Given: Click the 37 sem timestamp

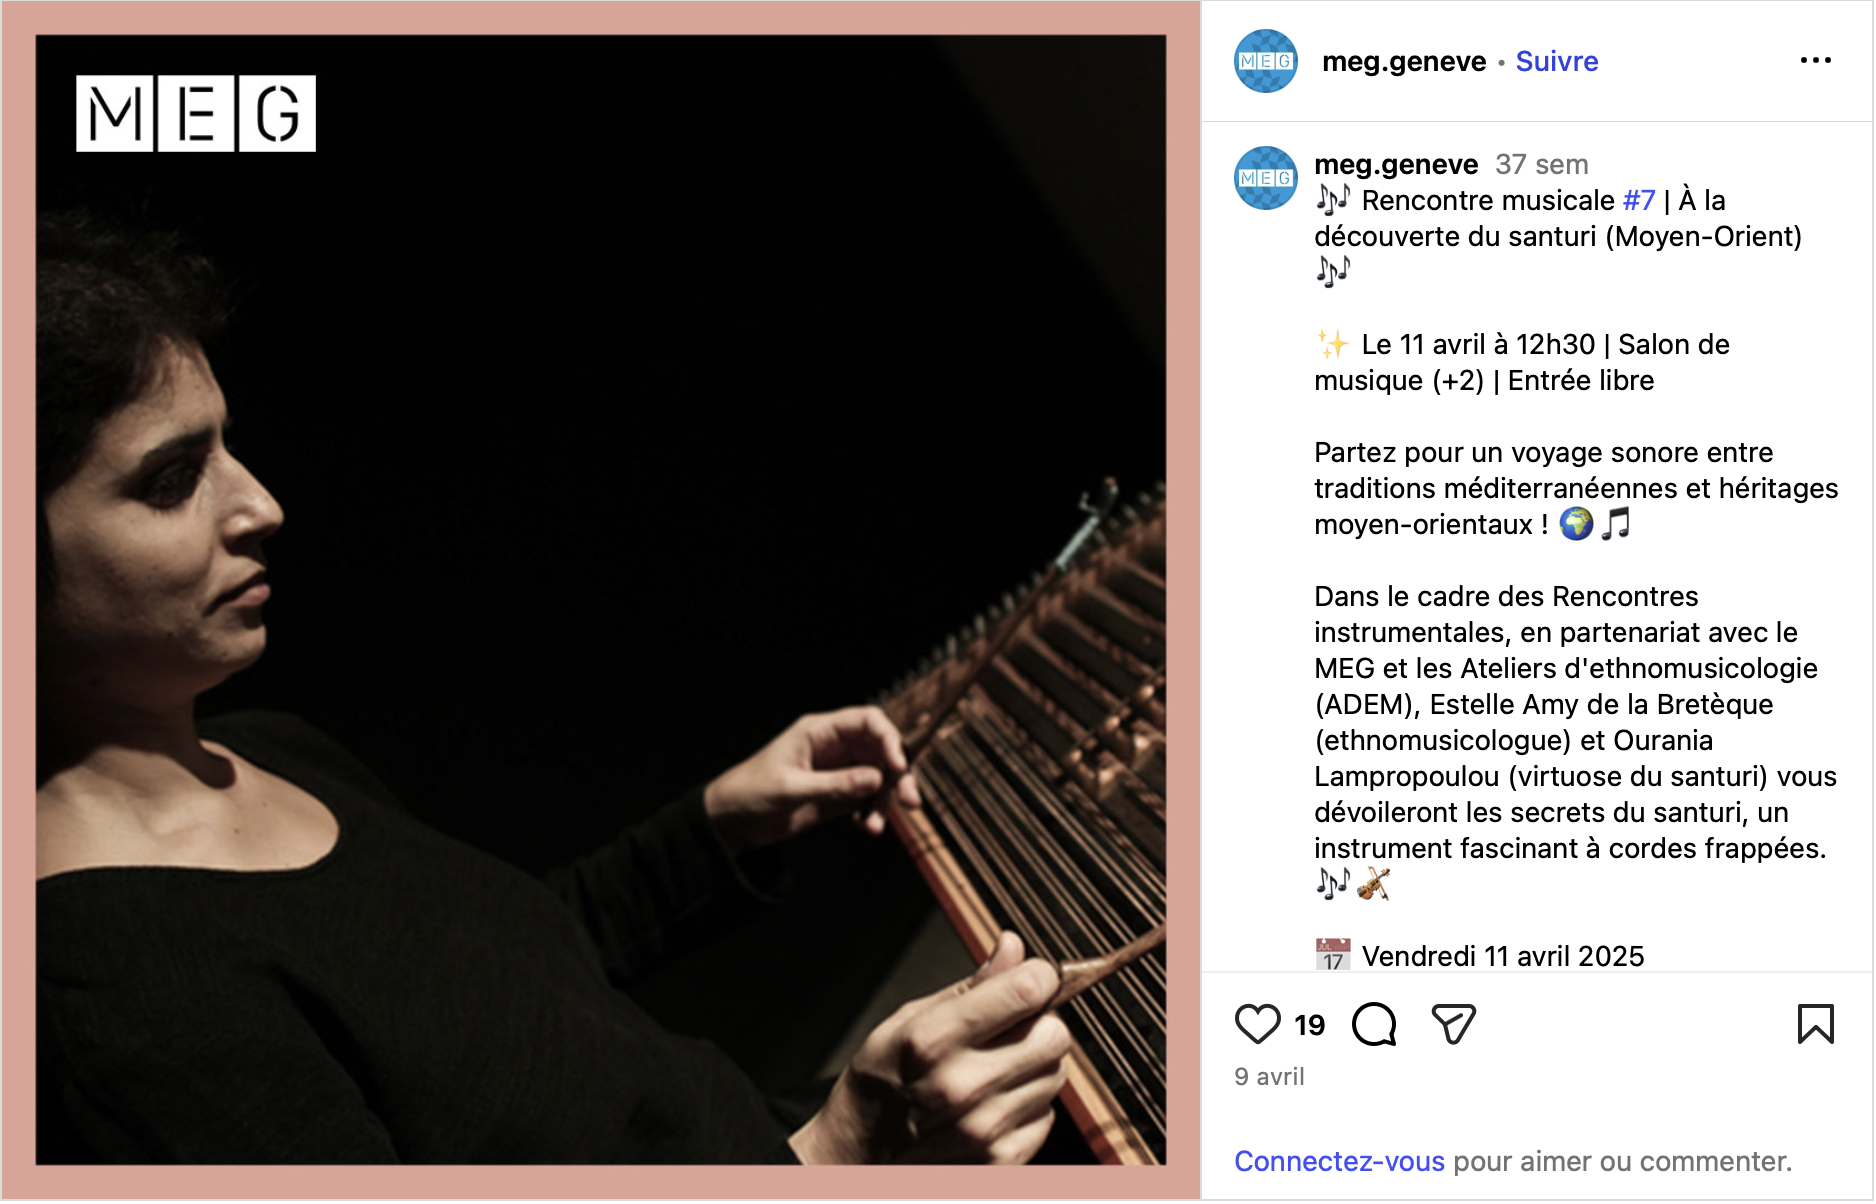Looking at the screenshot, I should [x=1542, y=164].
